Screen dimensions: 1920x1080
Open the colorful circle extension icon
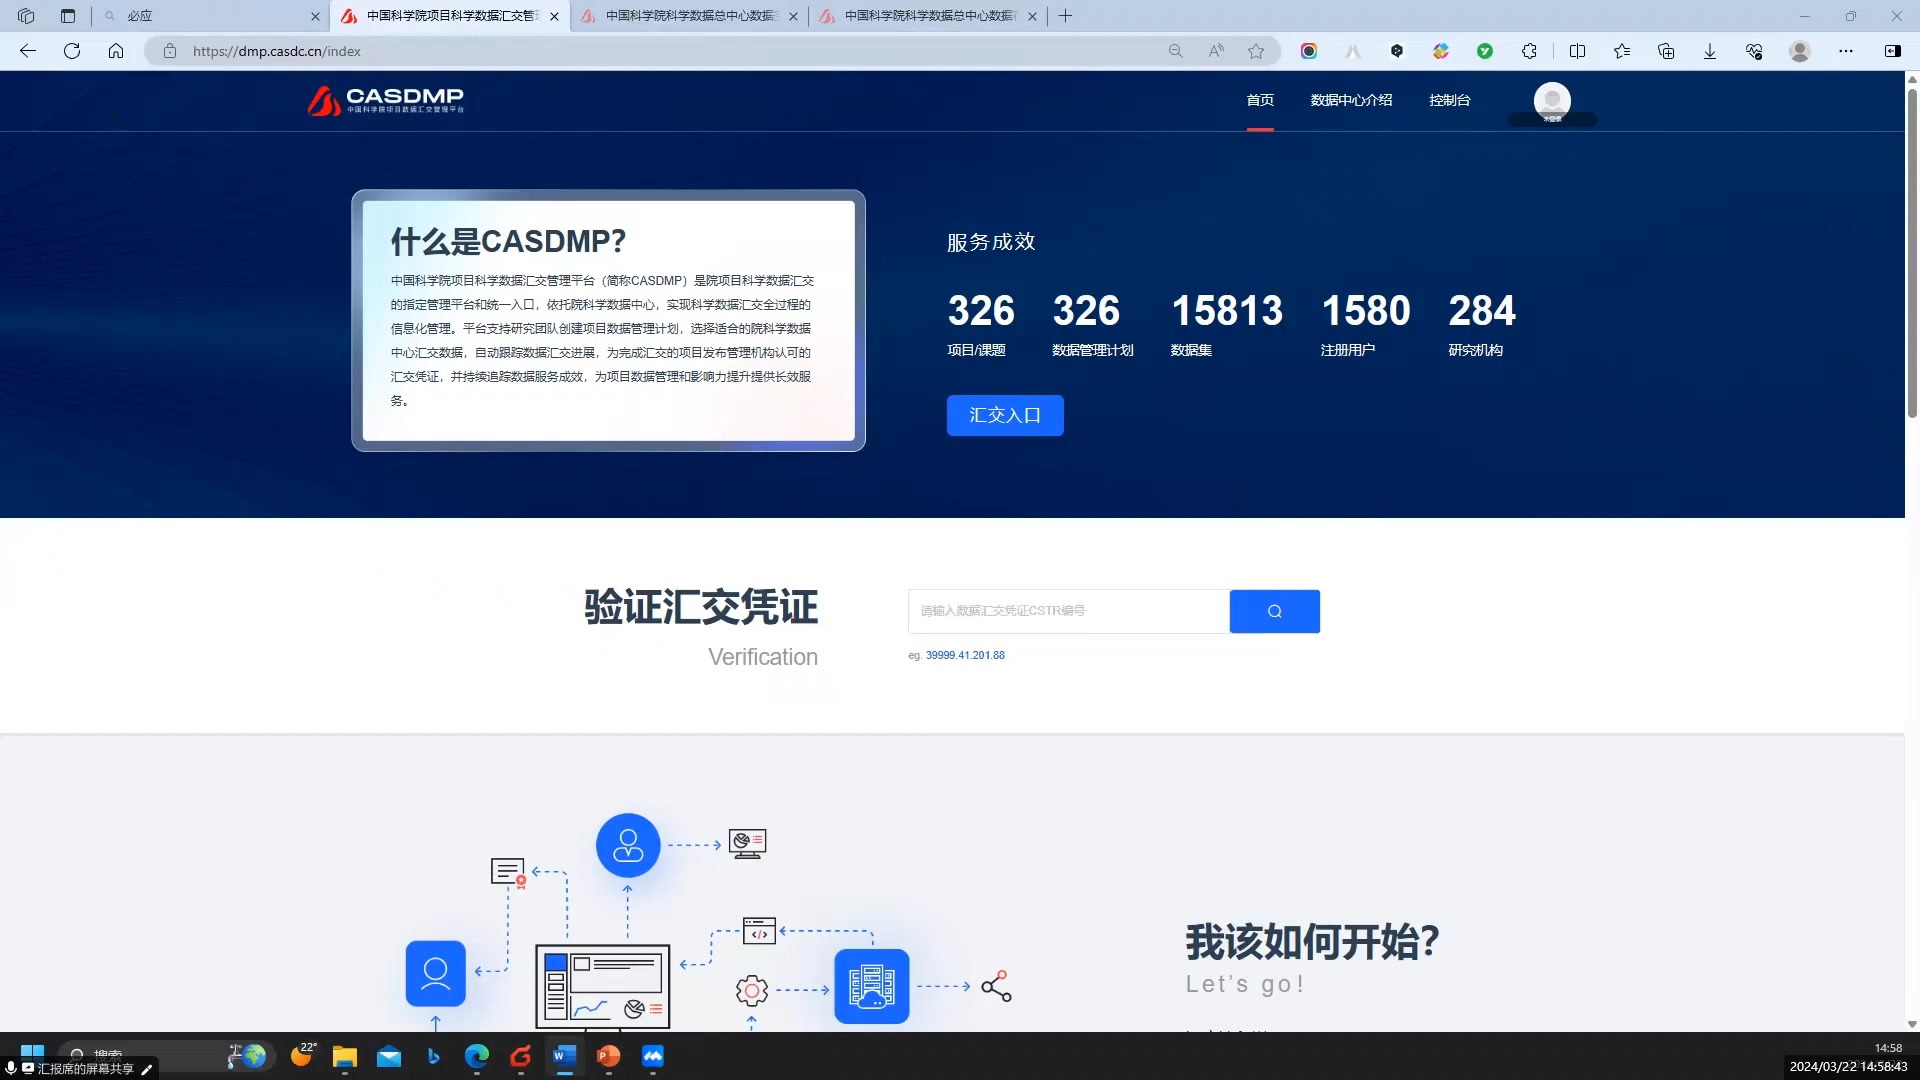point(1309,51)
